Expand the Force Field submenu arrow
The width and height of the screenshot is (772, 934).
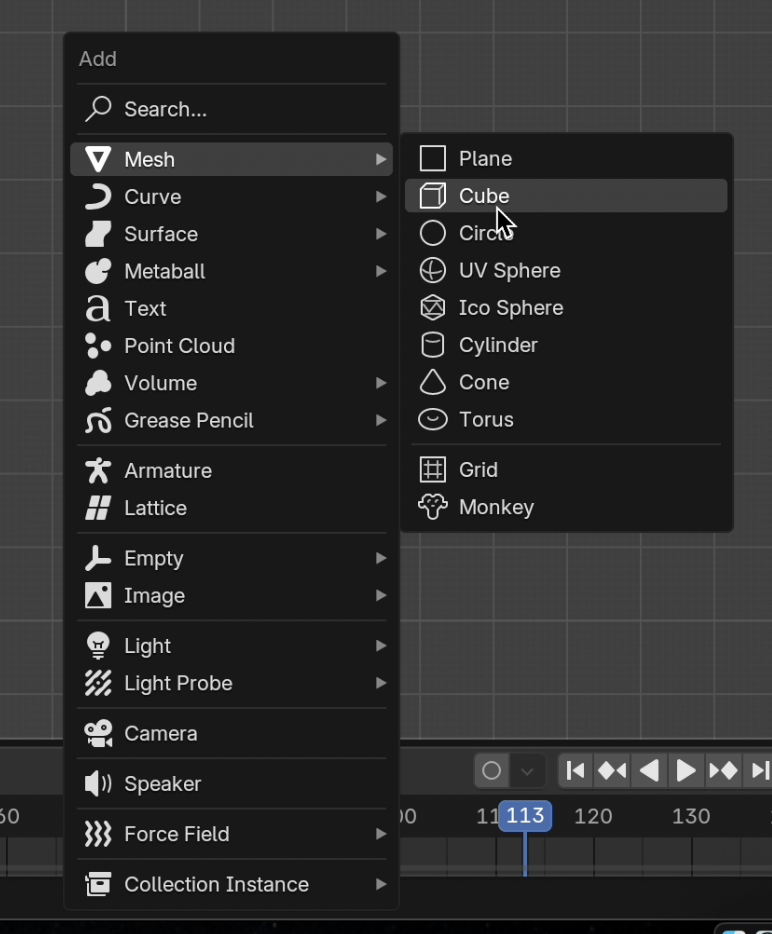tap(380, 834)
